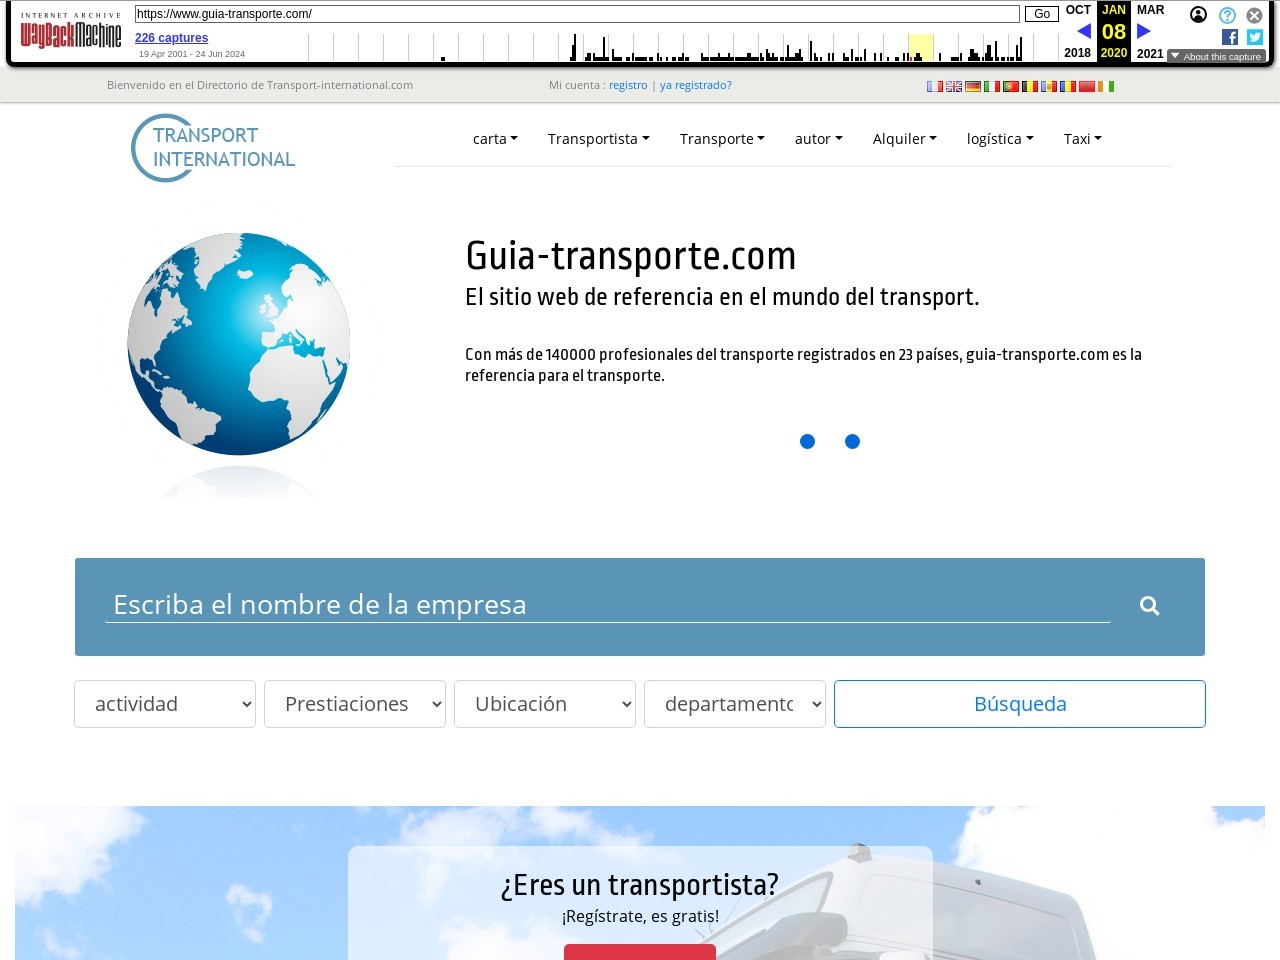Open the 'registro' link
1280x960 pixels.
coord(628,85)
